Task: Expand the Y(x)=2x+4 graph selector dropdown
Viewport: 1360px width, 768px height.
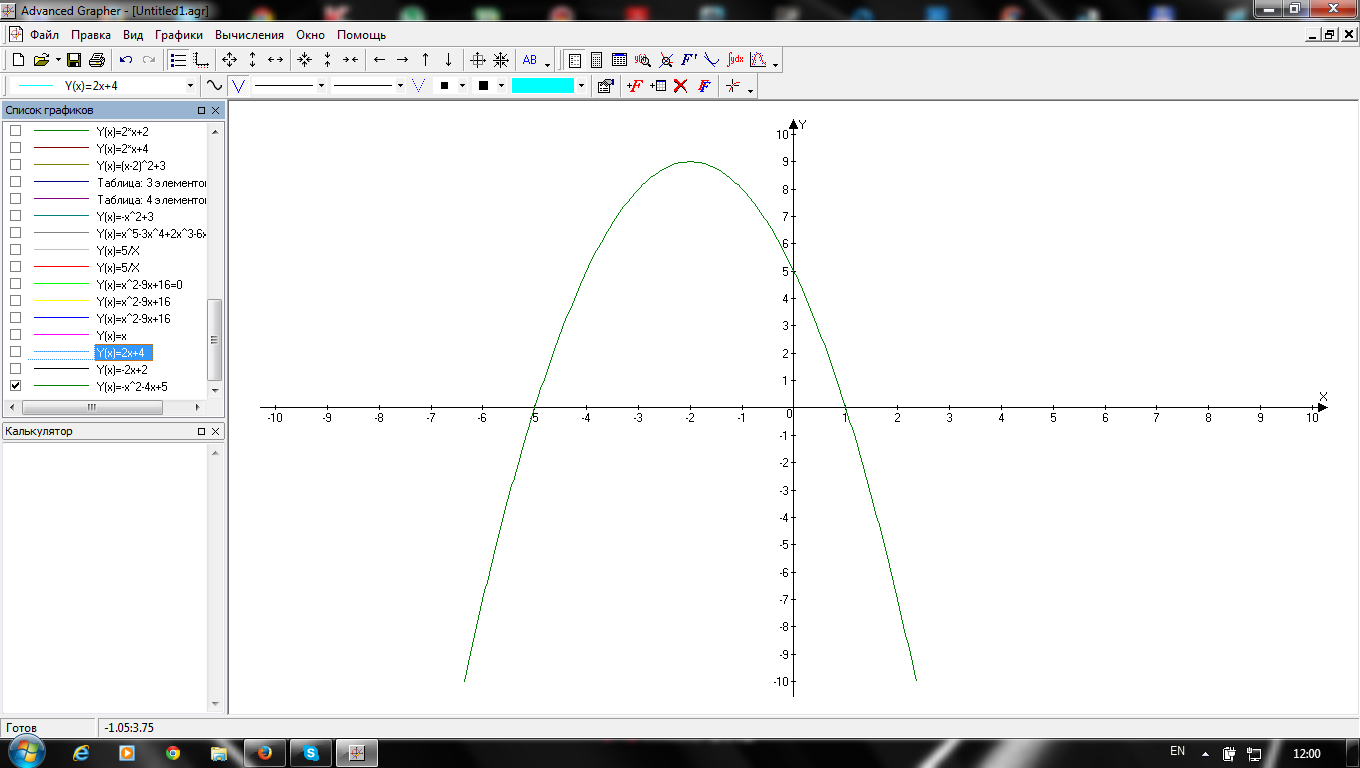Action: click(x=190, y=86)
